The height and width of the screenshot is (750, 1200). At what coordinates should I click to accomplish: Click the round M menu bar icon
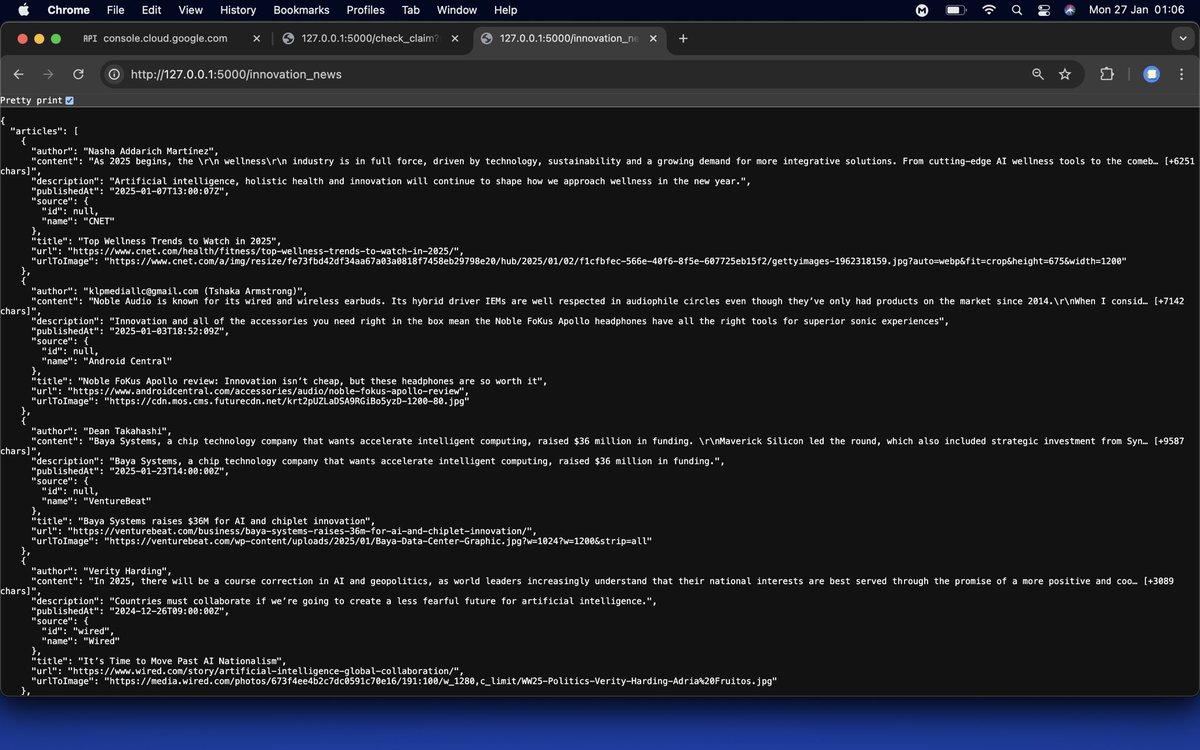(x=922, y=10)
